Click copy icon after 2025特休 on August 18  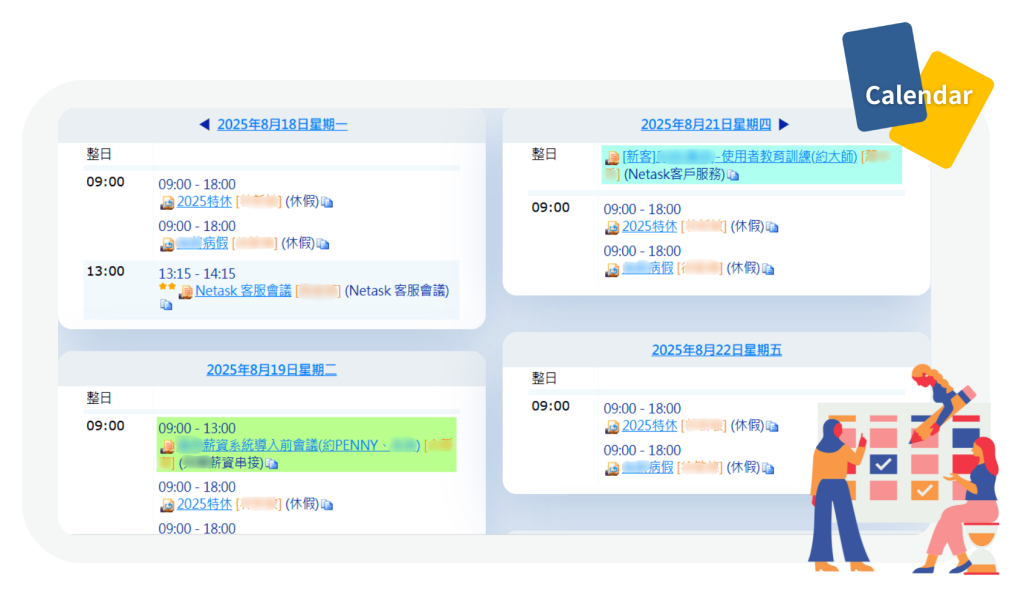327,202
